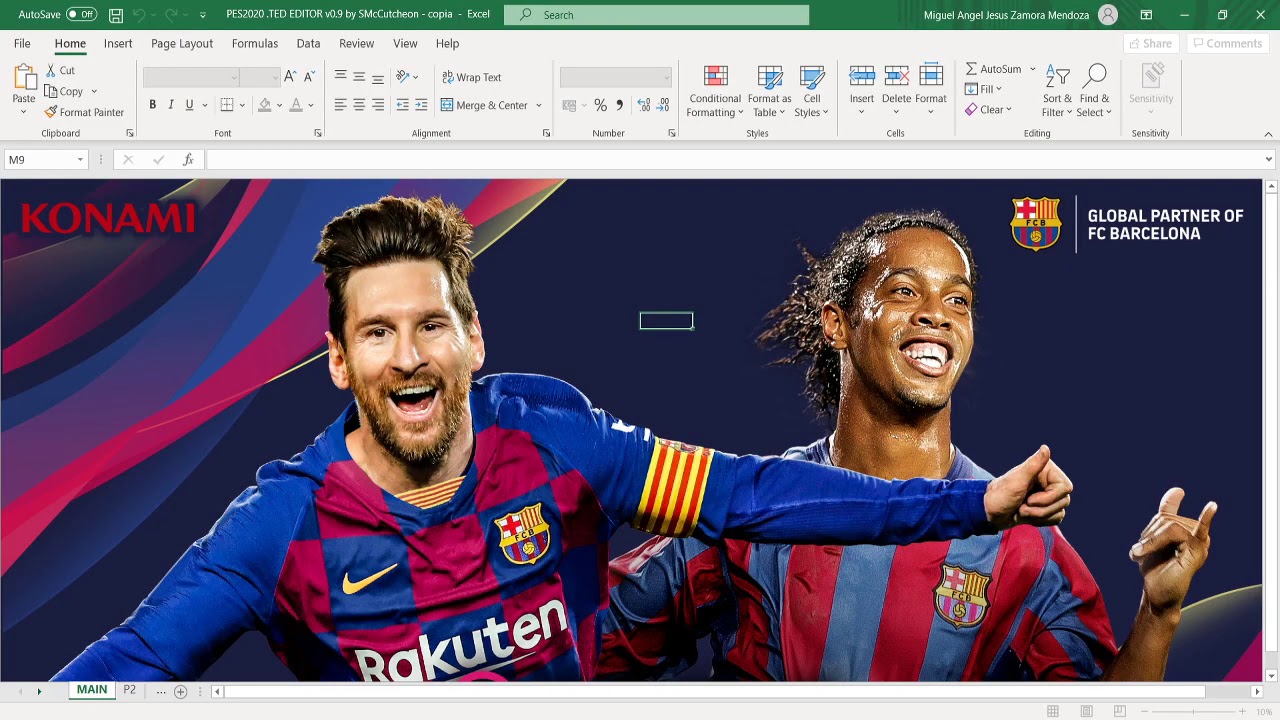Switch to the View tab

[x=405, y=44]
